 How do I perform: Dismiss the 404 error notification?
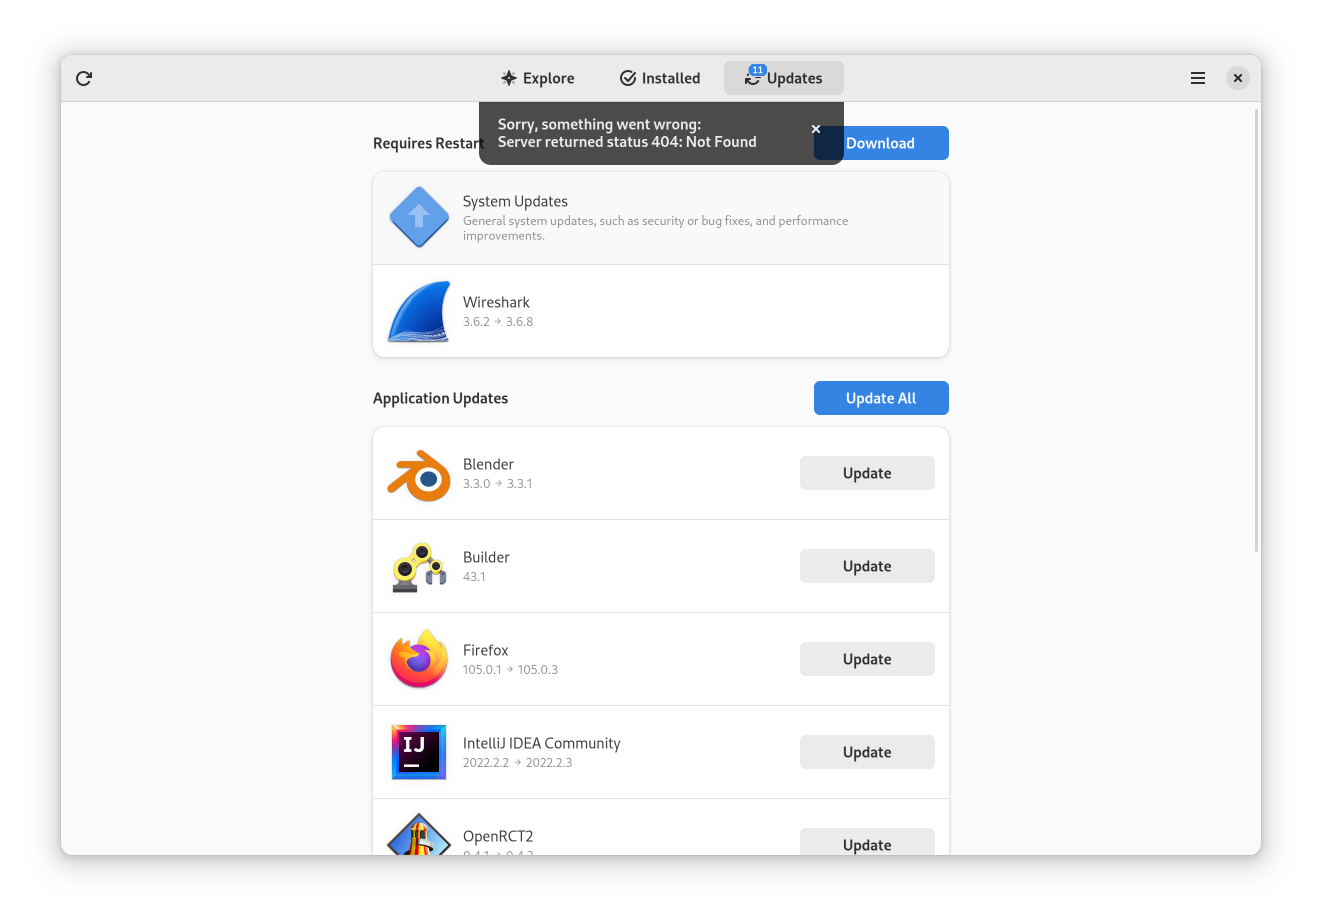tap(816, 129)
